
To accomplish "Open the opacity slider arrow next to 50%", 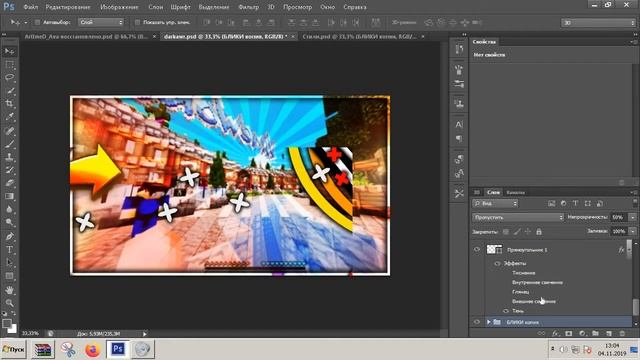I will 633,218.
